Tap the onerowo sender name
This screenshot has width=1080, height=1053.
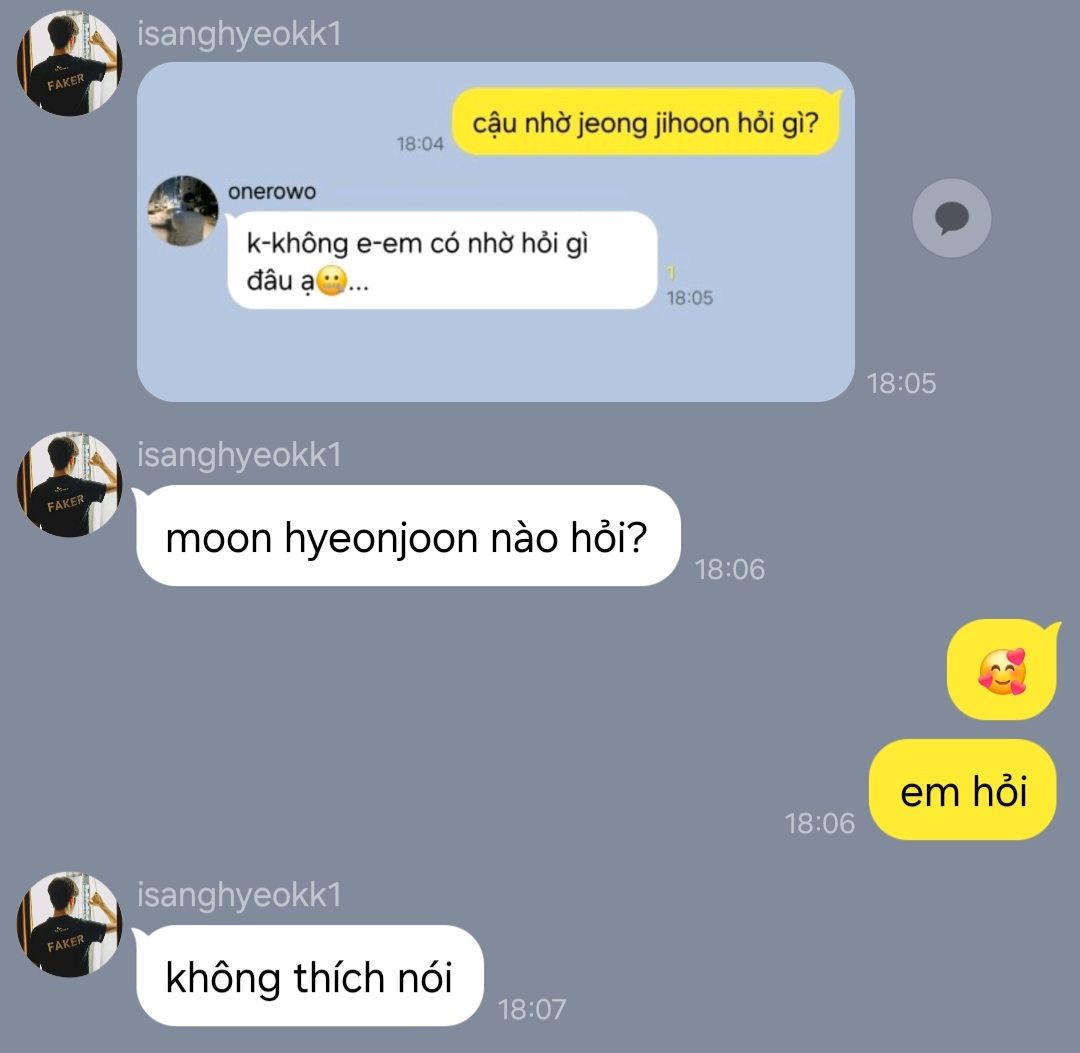pos(272,191)
